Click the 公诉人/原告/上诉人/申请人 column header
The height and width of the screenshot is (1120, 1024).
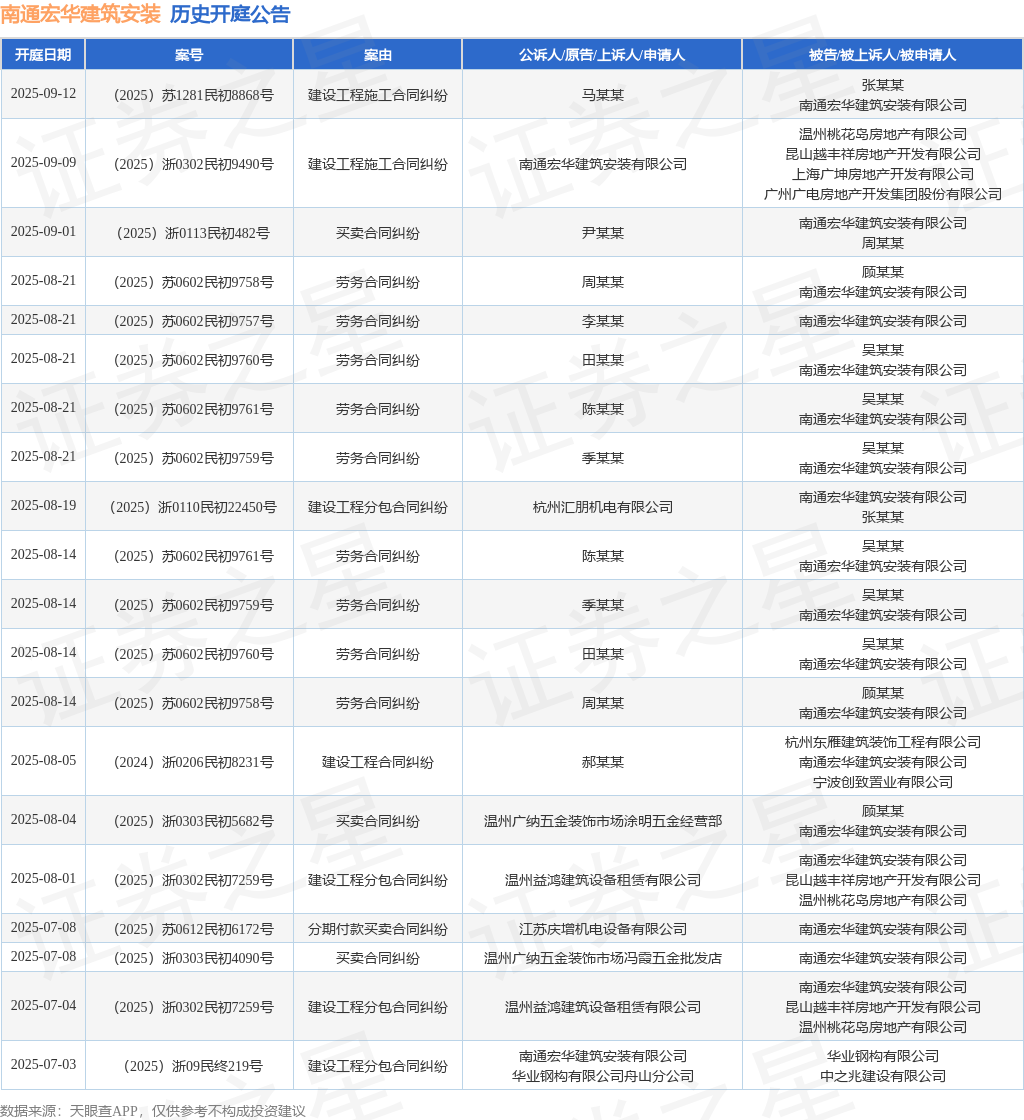602,55
